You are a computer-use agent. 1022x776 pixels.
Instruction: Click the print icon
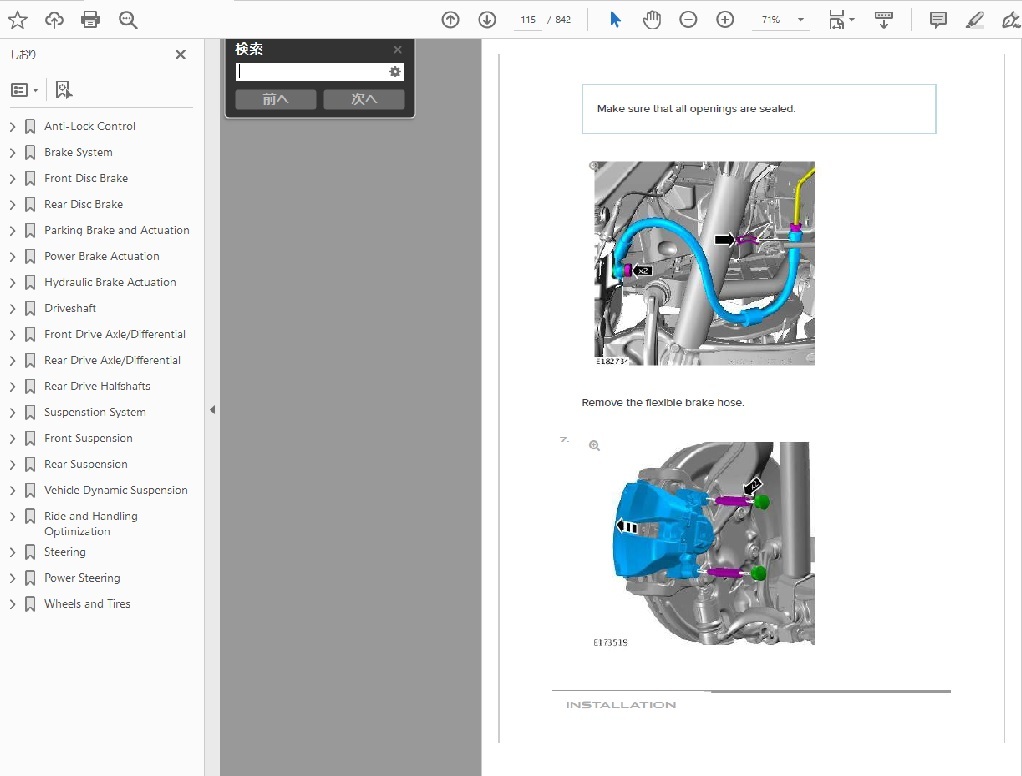[x=91, y=20]
